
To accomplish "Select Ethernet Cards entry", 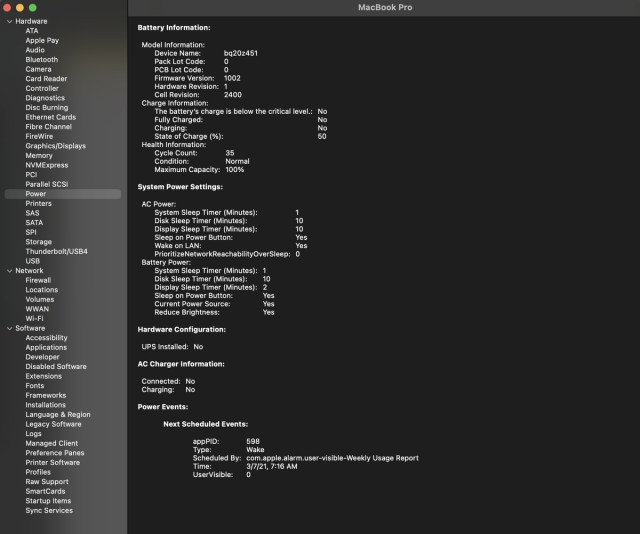I will [51, 117].
